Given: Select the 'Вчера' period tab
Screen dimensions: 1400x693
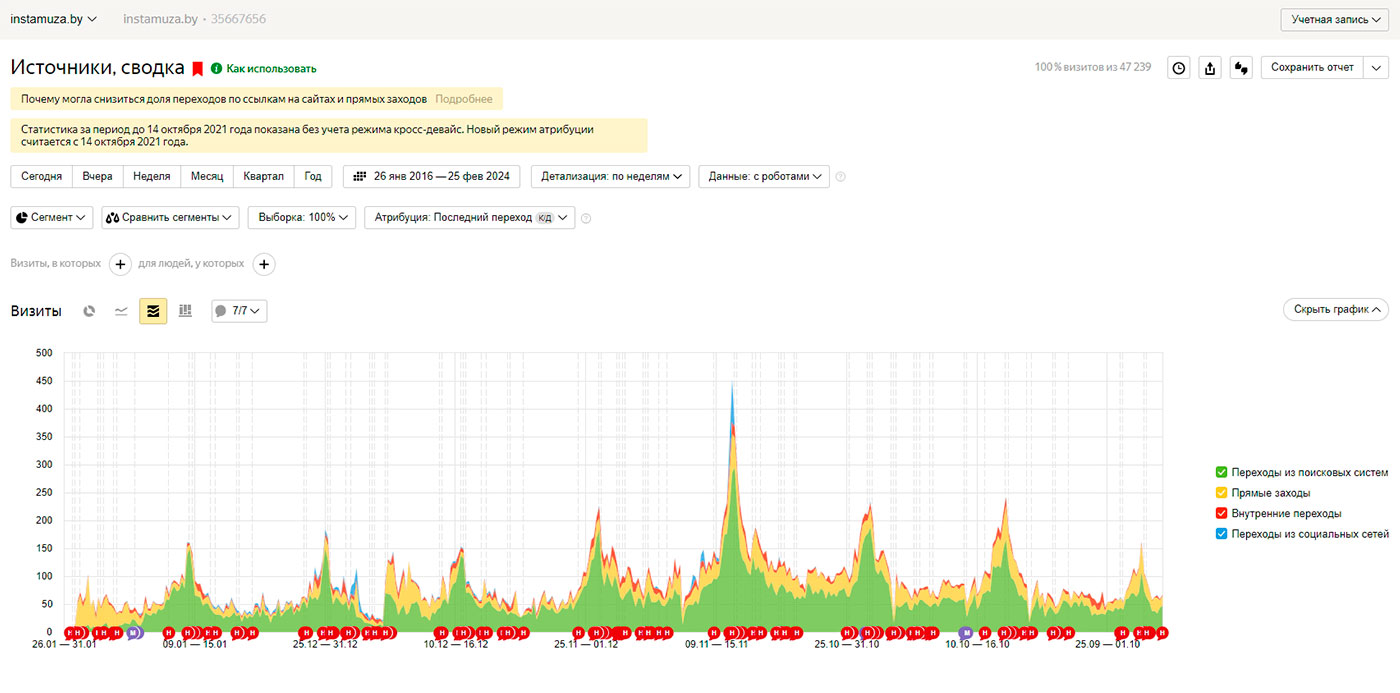Looking at the screenshot, I should (x=97, y=176).
